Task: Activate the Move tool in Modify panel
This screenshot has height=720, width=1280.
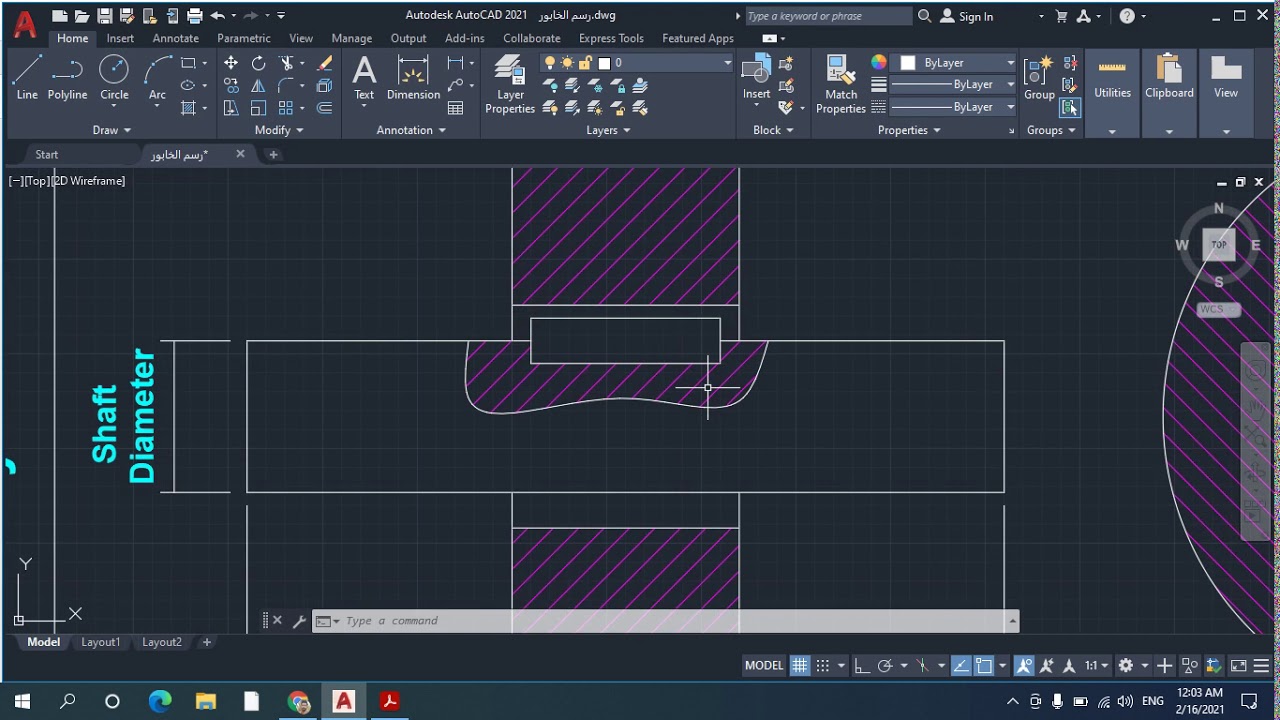Action: [x=231, y=63]
